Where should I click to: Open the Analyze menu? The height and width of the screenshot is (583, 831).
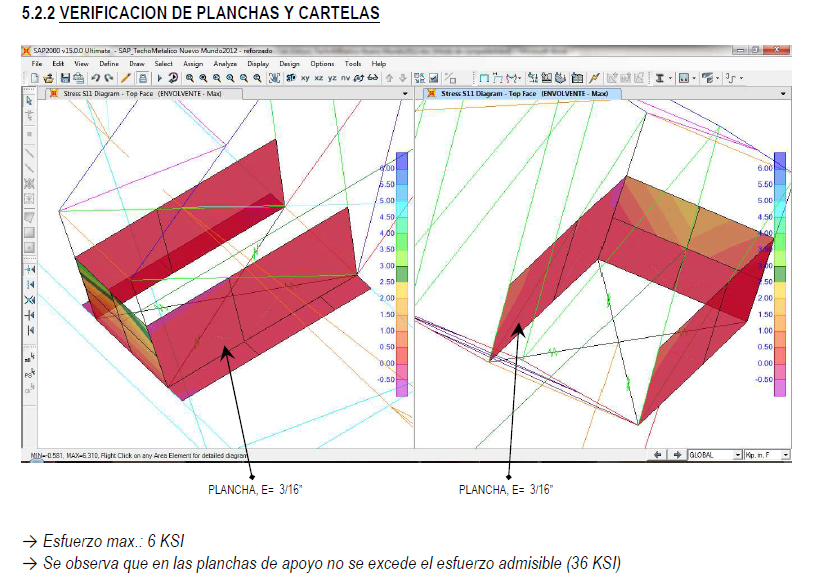225,63
